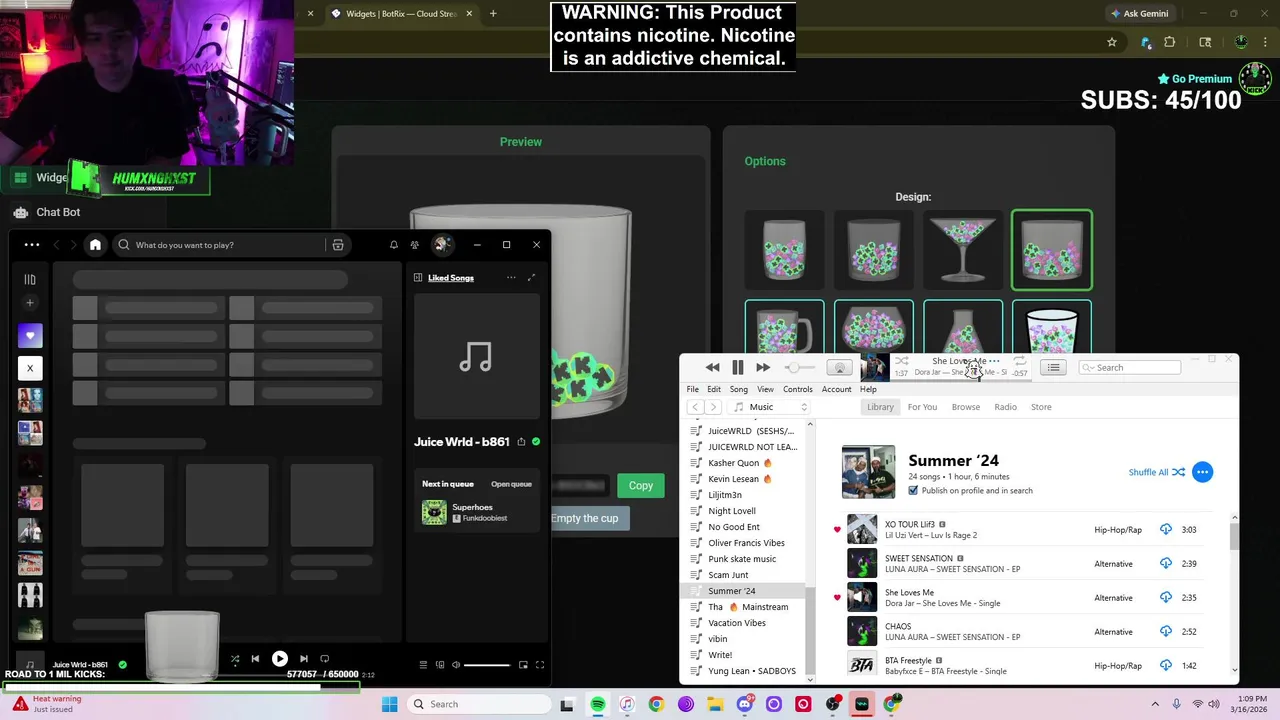The height and width of the screenshot is (720, 1280).
Task: Select the martini glass cup design
Action: point(963,250)
